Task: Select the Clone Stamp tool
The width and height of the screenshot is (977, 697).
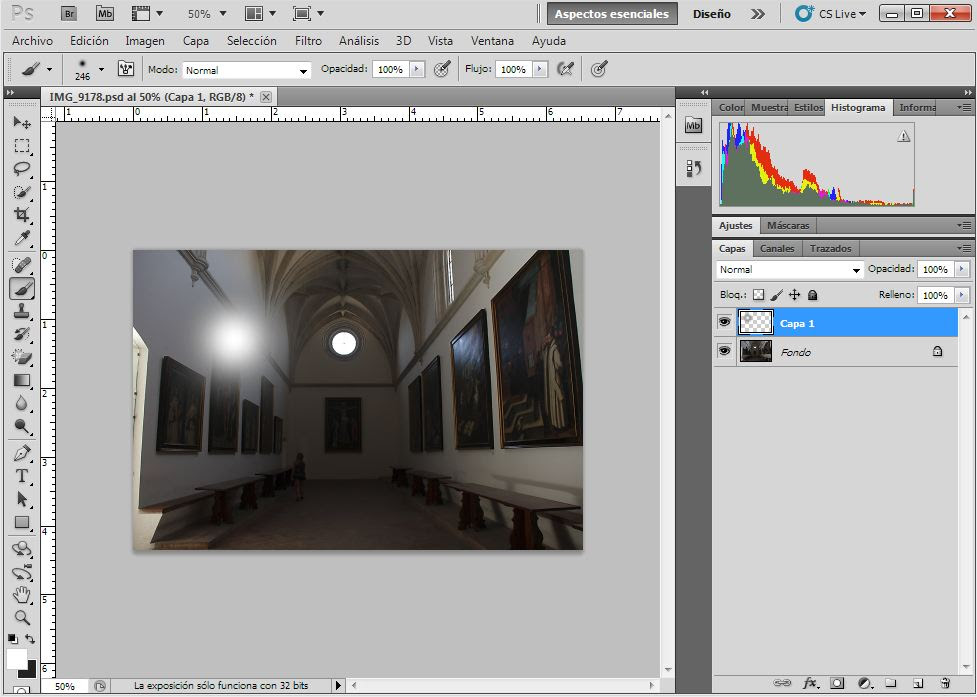Action: [x=22, y=311]
